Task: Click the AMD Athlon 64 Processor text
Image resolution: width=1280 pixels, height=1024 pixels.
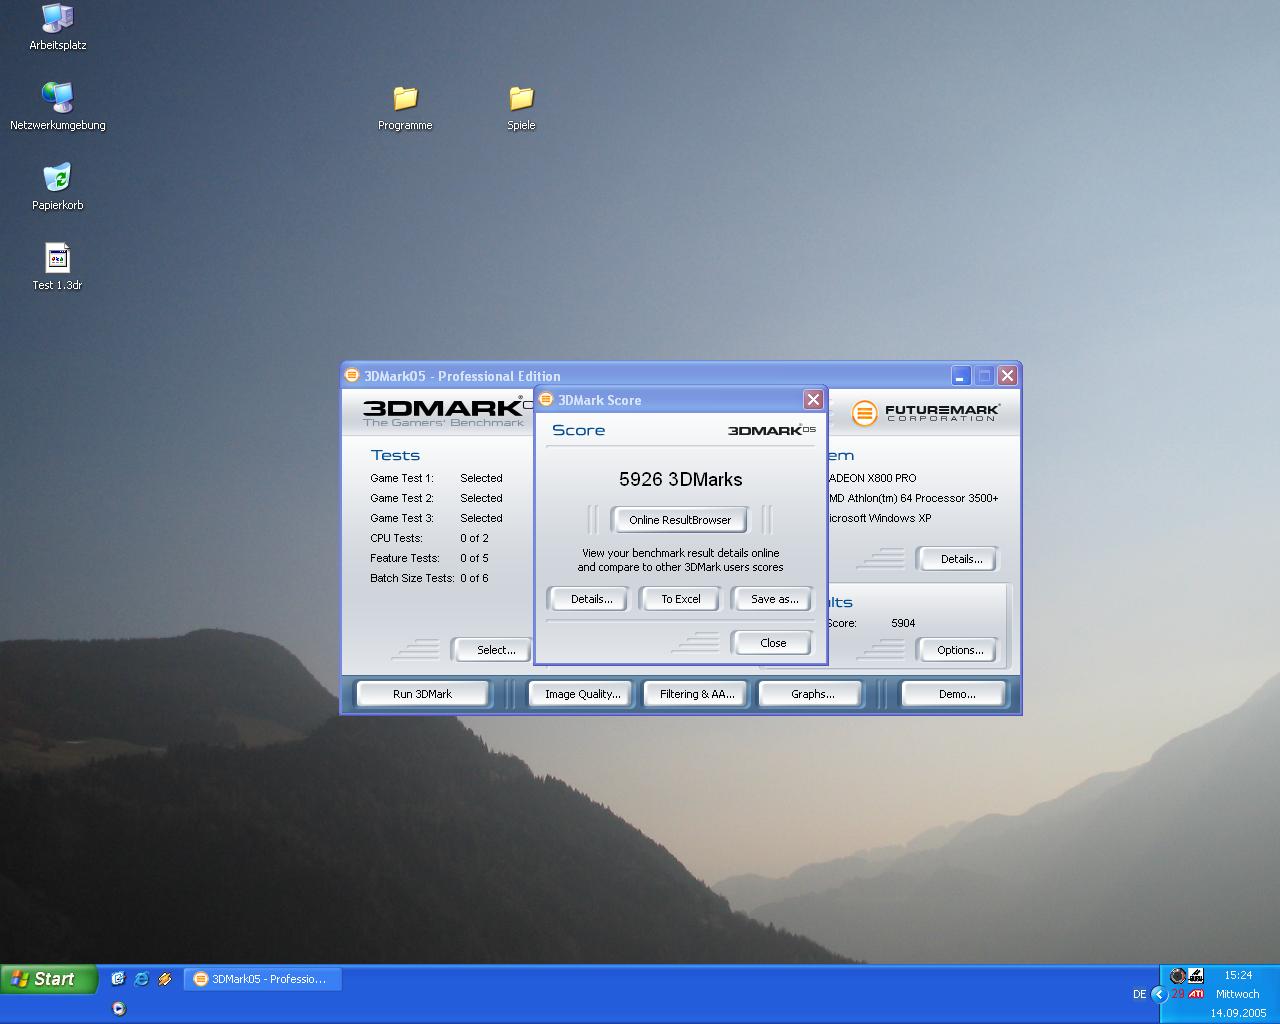Action: point(913,498)
